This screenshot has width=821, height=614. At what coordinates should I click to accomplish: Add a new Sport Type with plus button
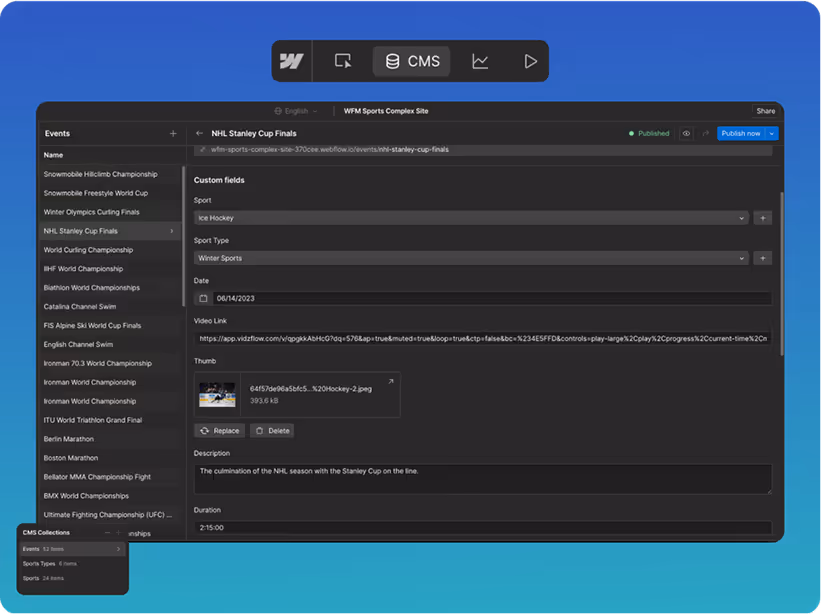coord(762,258)
